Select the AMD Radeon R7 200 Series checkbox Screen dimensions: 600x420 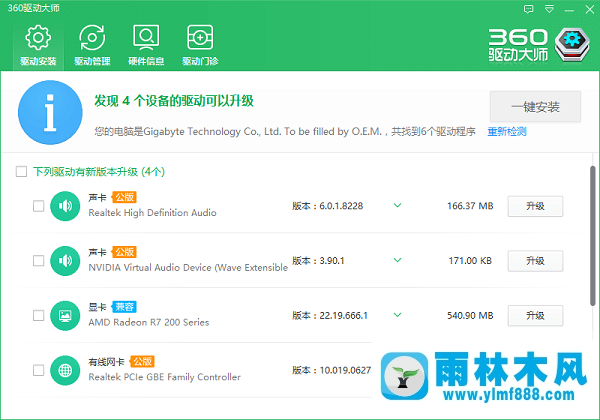[39, 316]
